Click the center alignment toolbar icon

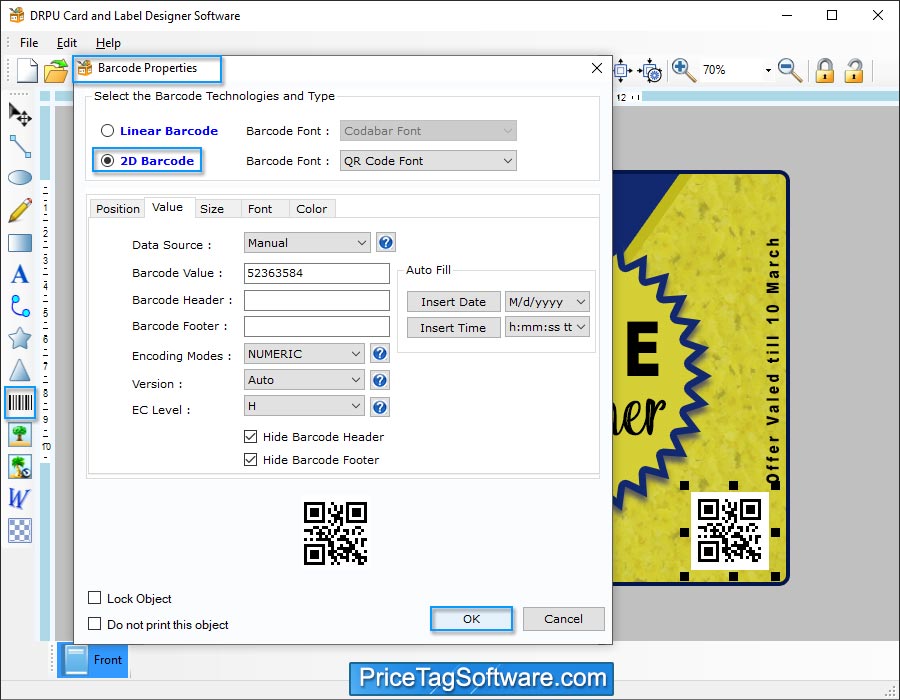622,71
